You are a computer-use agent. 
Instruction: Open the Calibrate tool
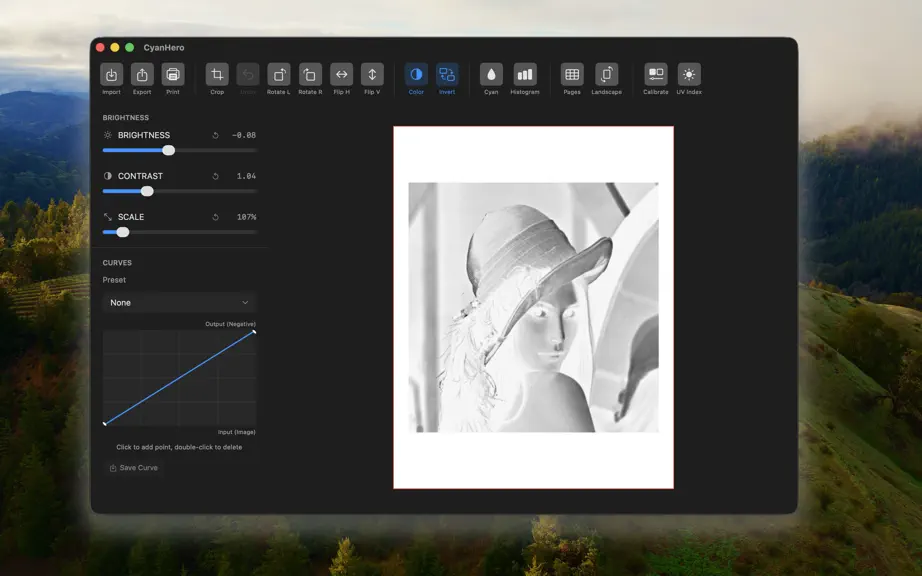(656, 75)
